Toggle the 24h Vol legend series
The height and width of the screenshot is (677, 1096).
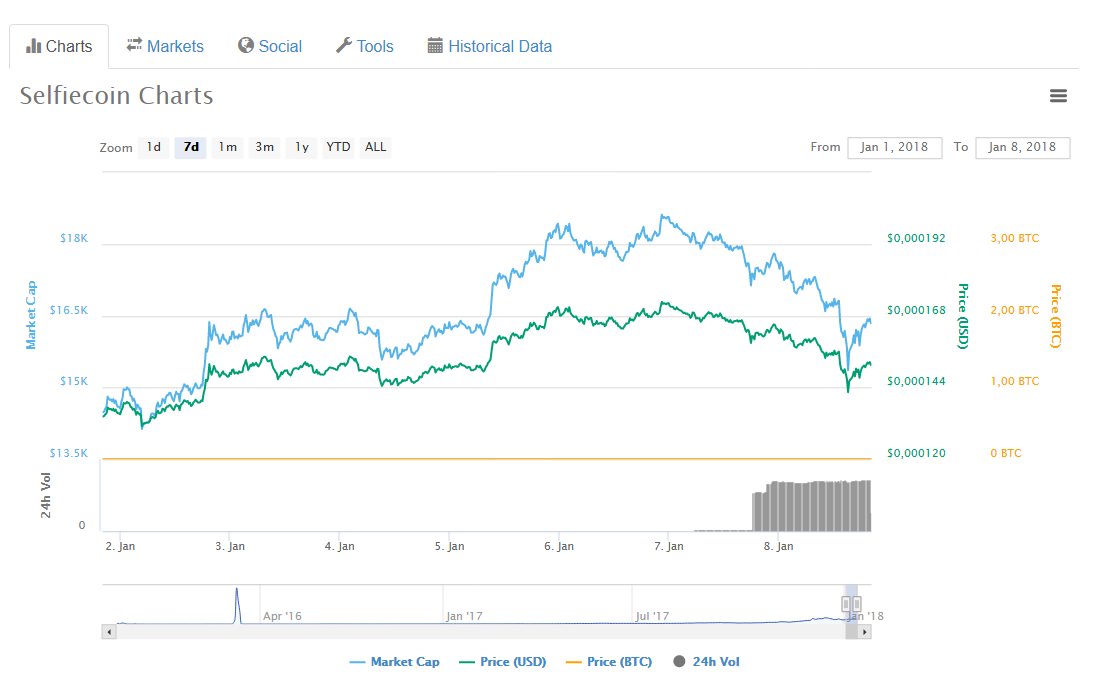pyautogui.click(x=706, y=662)
